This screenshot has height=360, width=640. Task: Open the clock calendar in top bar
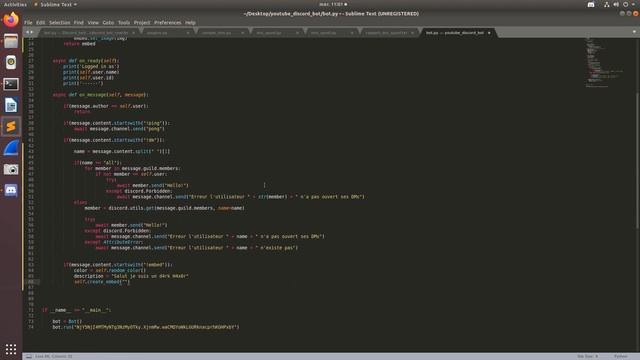pyautogui.click(x=333, y=4)
